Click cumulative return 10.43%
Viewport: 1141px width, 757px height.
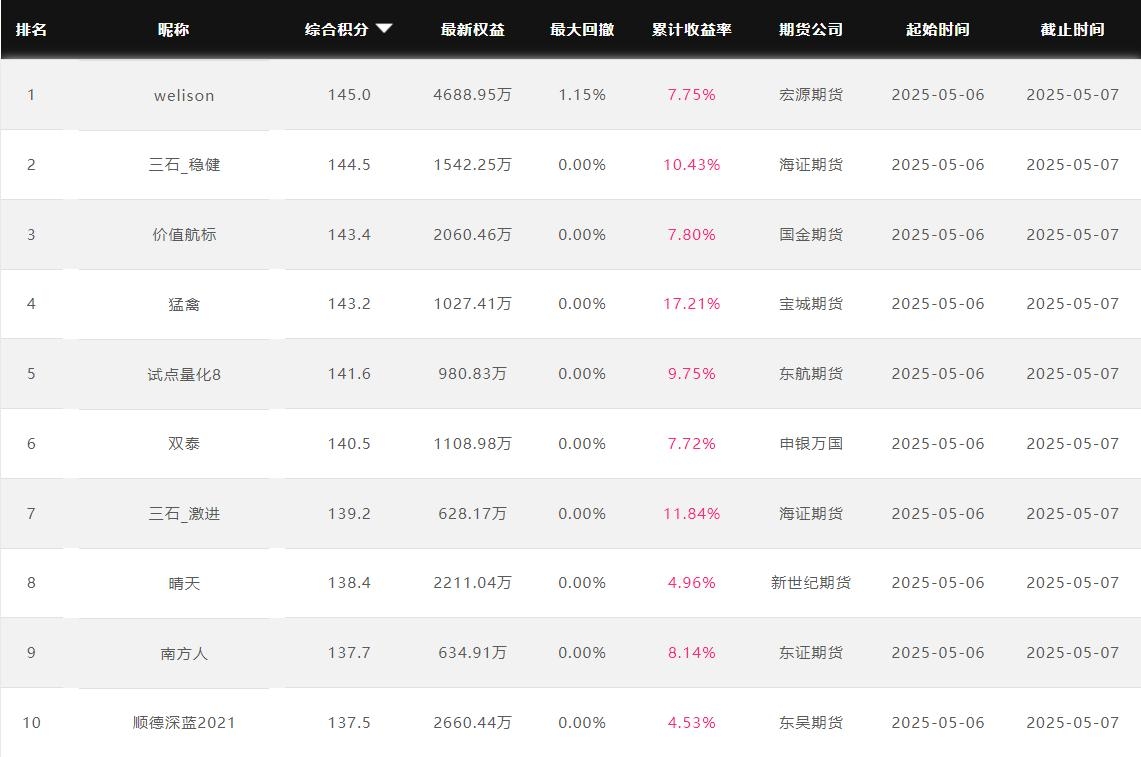[x=691, y=165]
